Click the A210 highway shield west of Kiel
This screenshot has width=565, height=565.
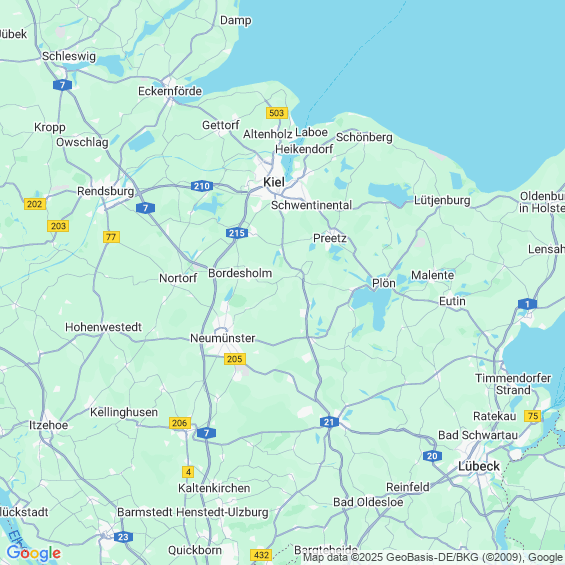click(202, 186)
